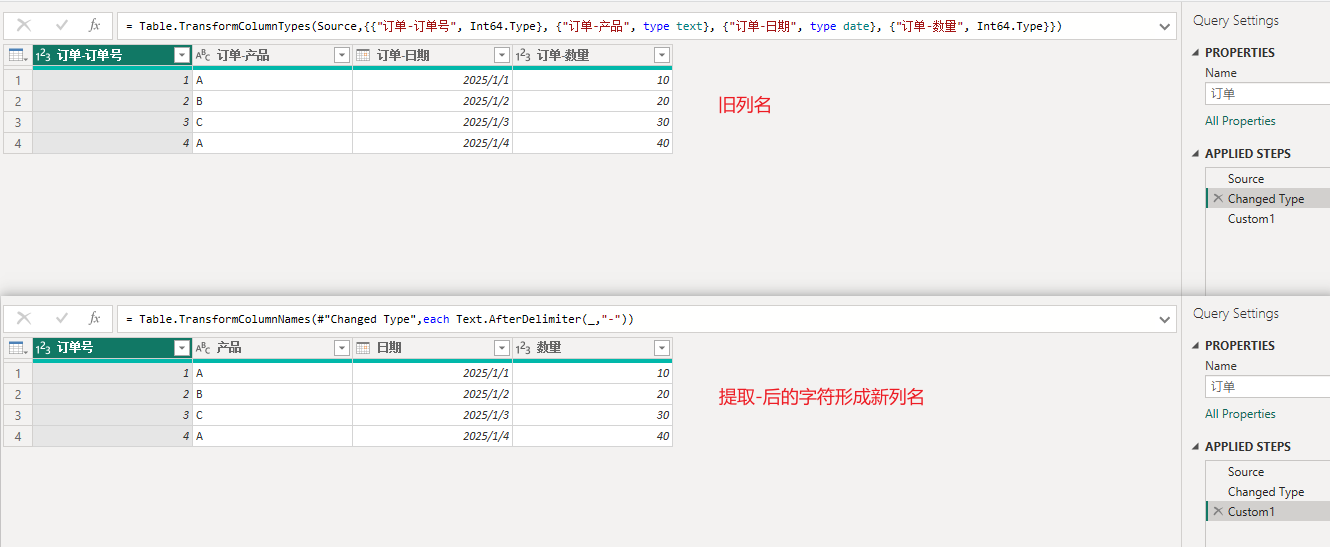Expand the TransformColumnNames formula bar with its chevron
The image size is (1330, 547).
point(1164,320)
